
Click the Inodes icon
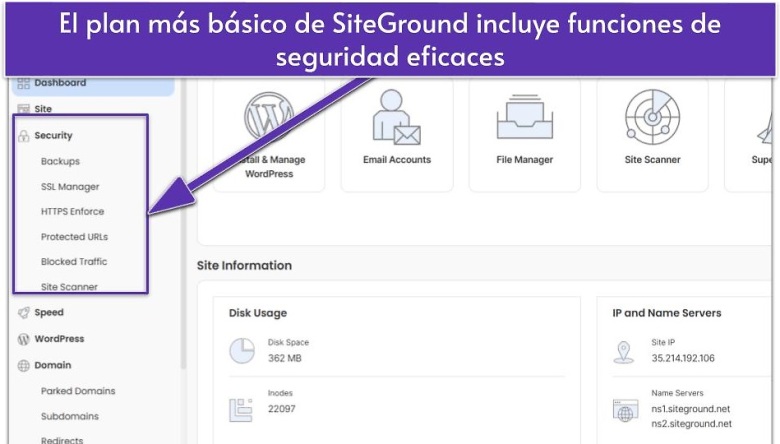click(241, 410)
